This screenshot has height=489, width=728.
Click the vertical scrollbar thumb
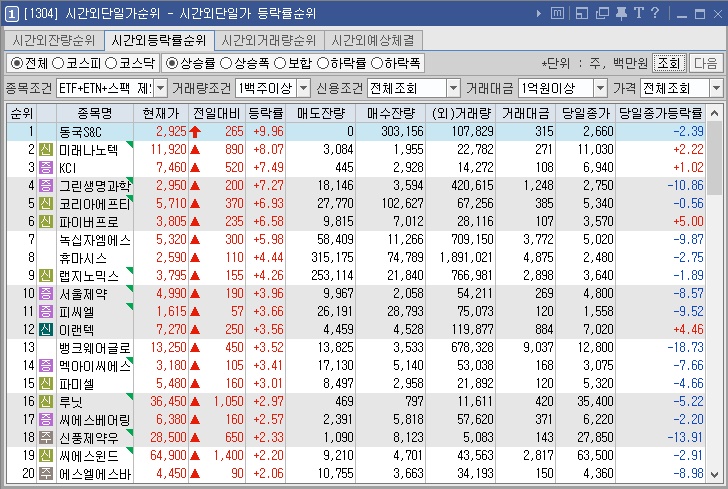[x=715, y=159]
